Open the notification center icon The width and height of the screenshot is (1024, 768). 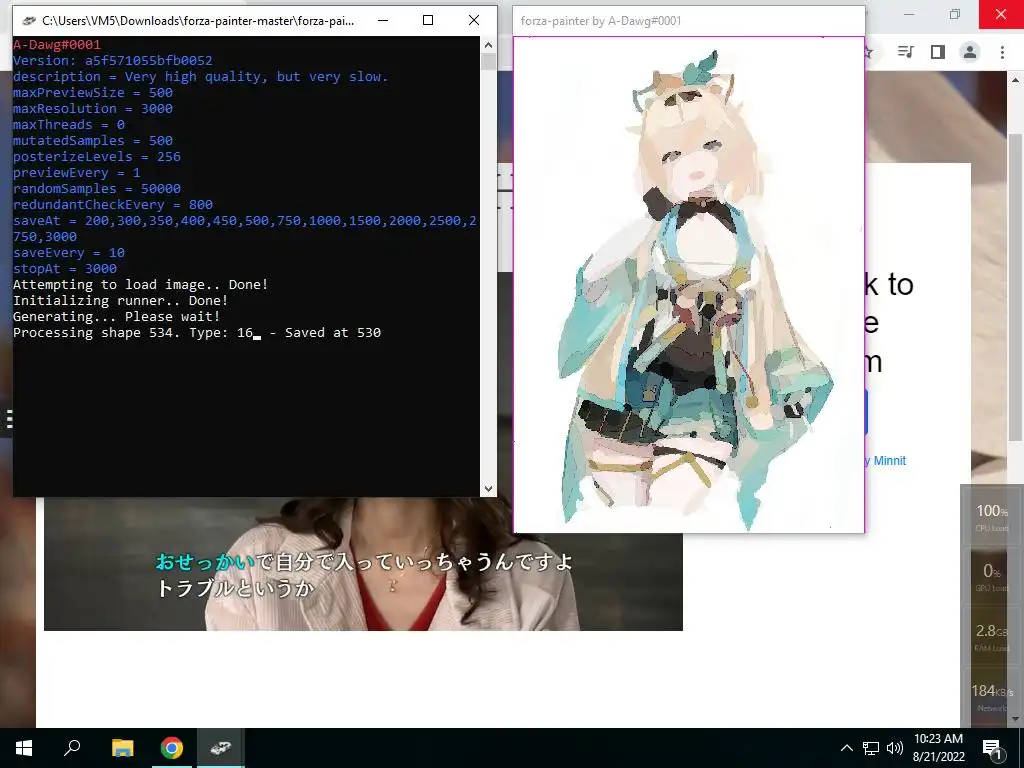(x=993, y=748)
